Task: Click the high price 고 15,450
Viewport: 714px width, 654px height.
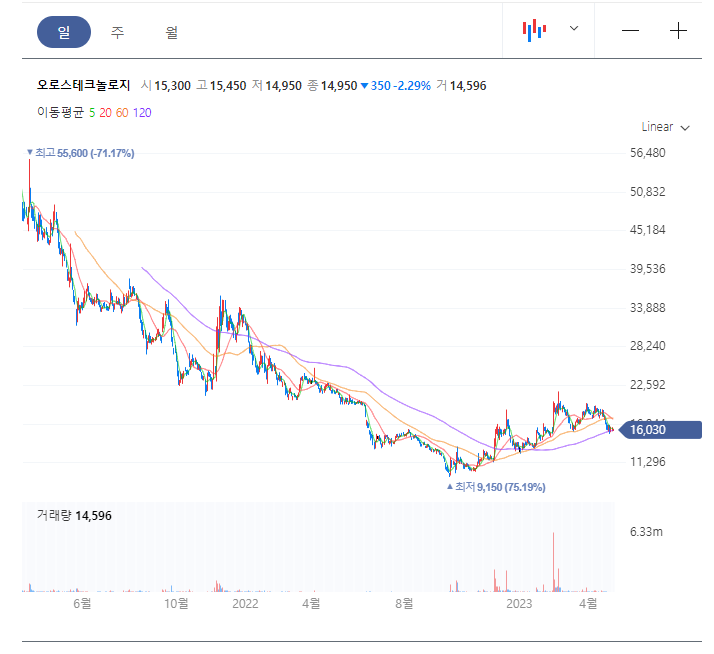Action: pos(221,86)
